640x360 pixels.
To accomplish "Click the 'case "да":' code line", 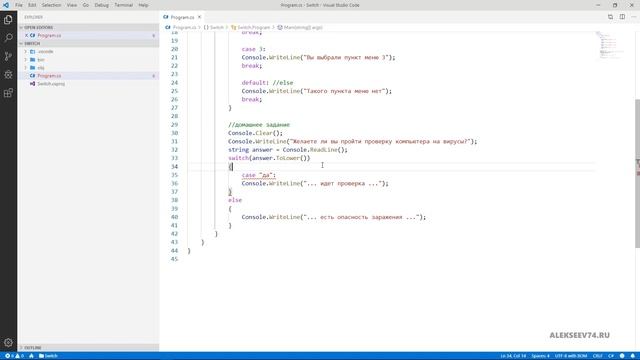I will click(258, 175).
